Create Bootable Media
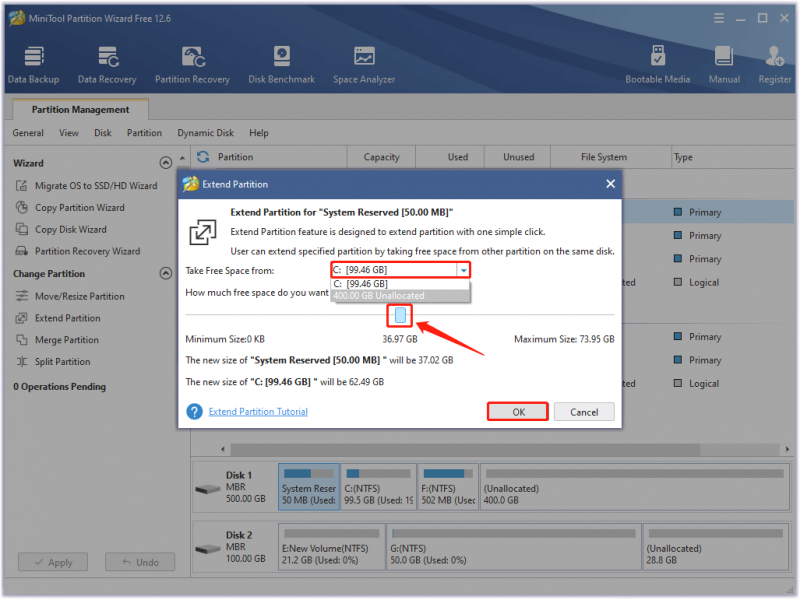 coord(658,65)
